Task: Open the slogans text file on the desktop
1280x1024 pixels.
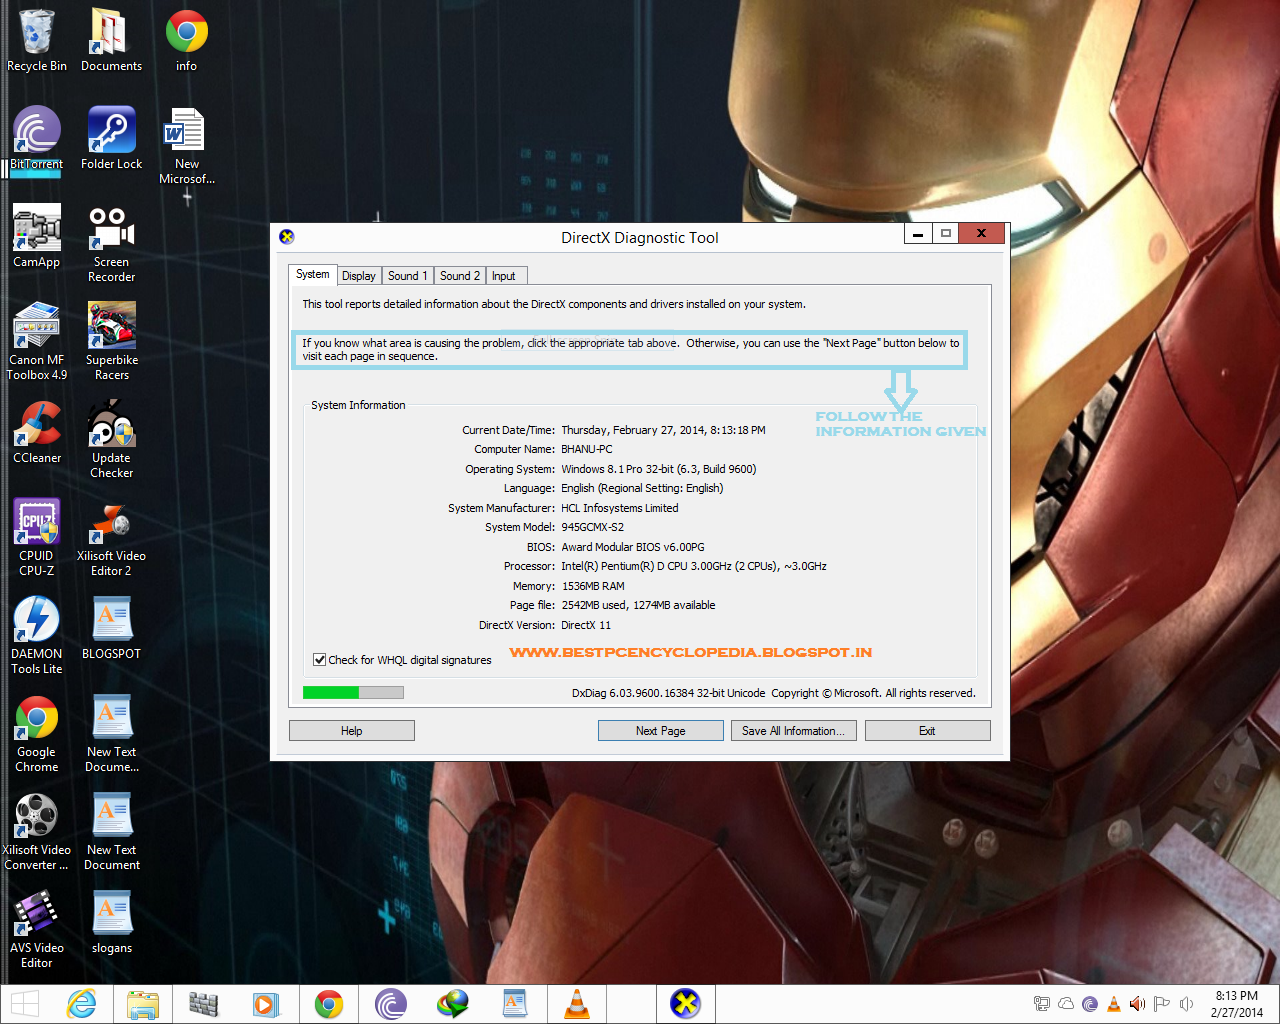Action: coord(111,922)
